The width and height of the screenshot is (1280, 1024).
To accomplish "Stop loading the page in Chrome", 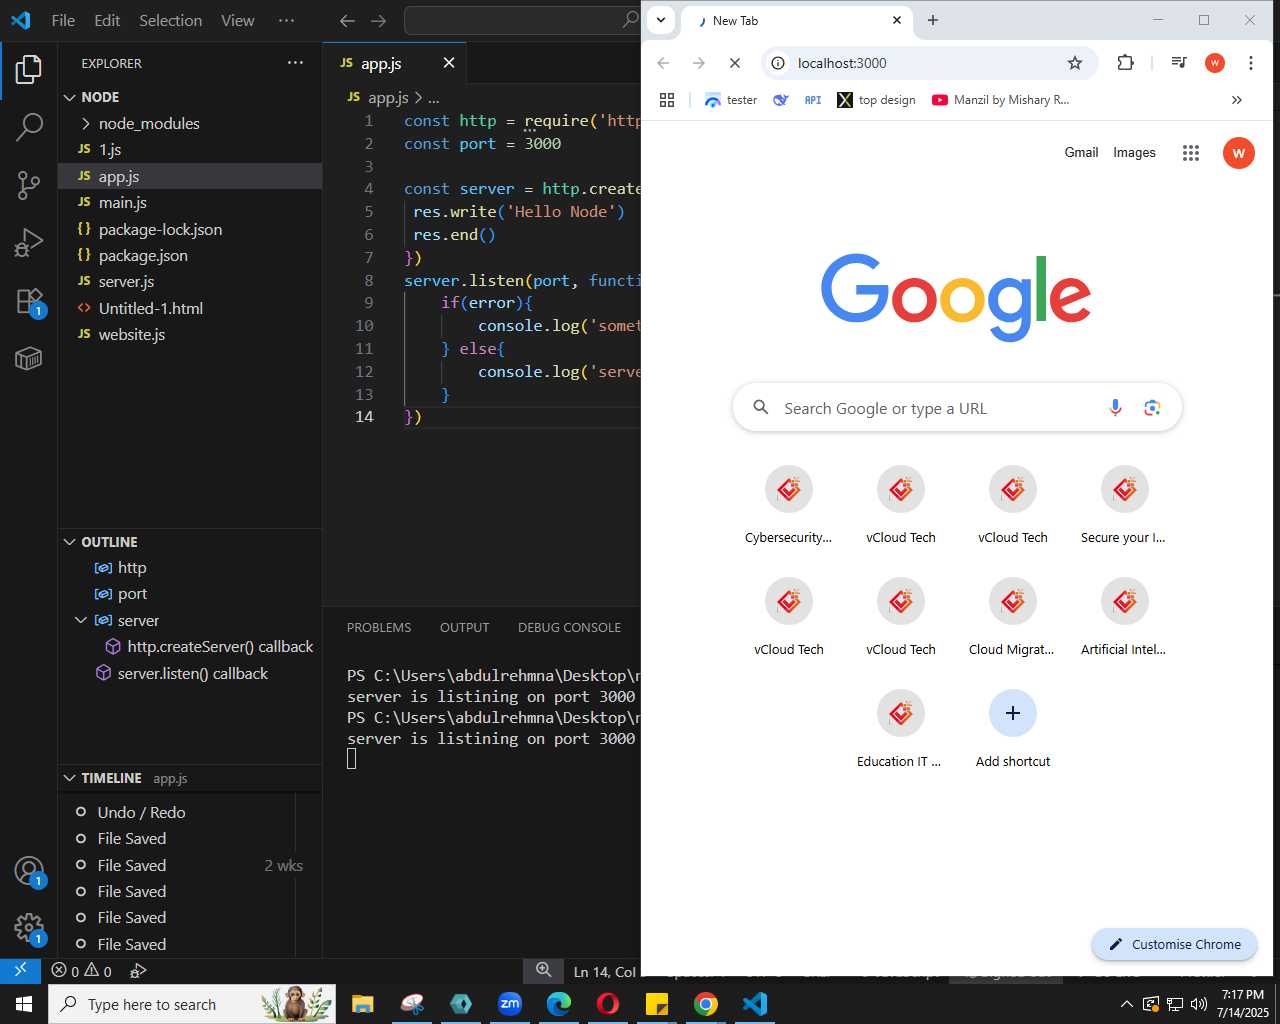I will click(x=734, y=63).
